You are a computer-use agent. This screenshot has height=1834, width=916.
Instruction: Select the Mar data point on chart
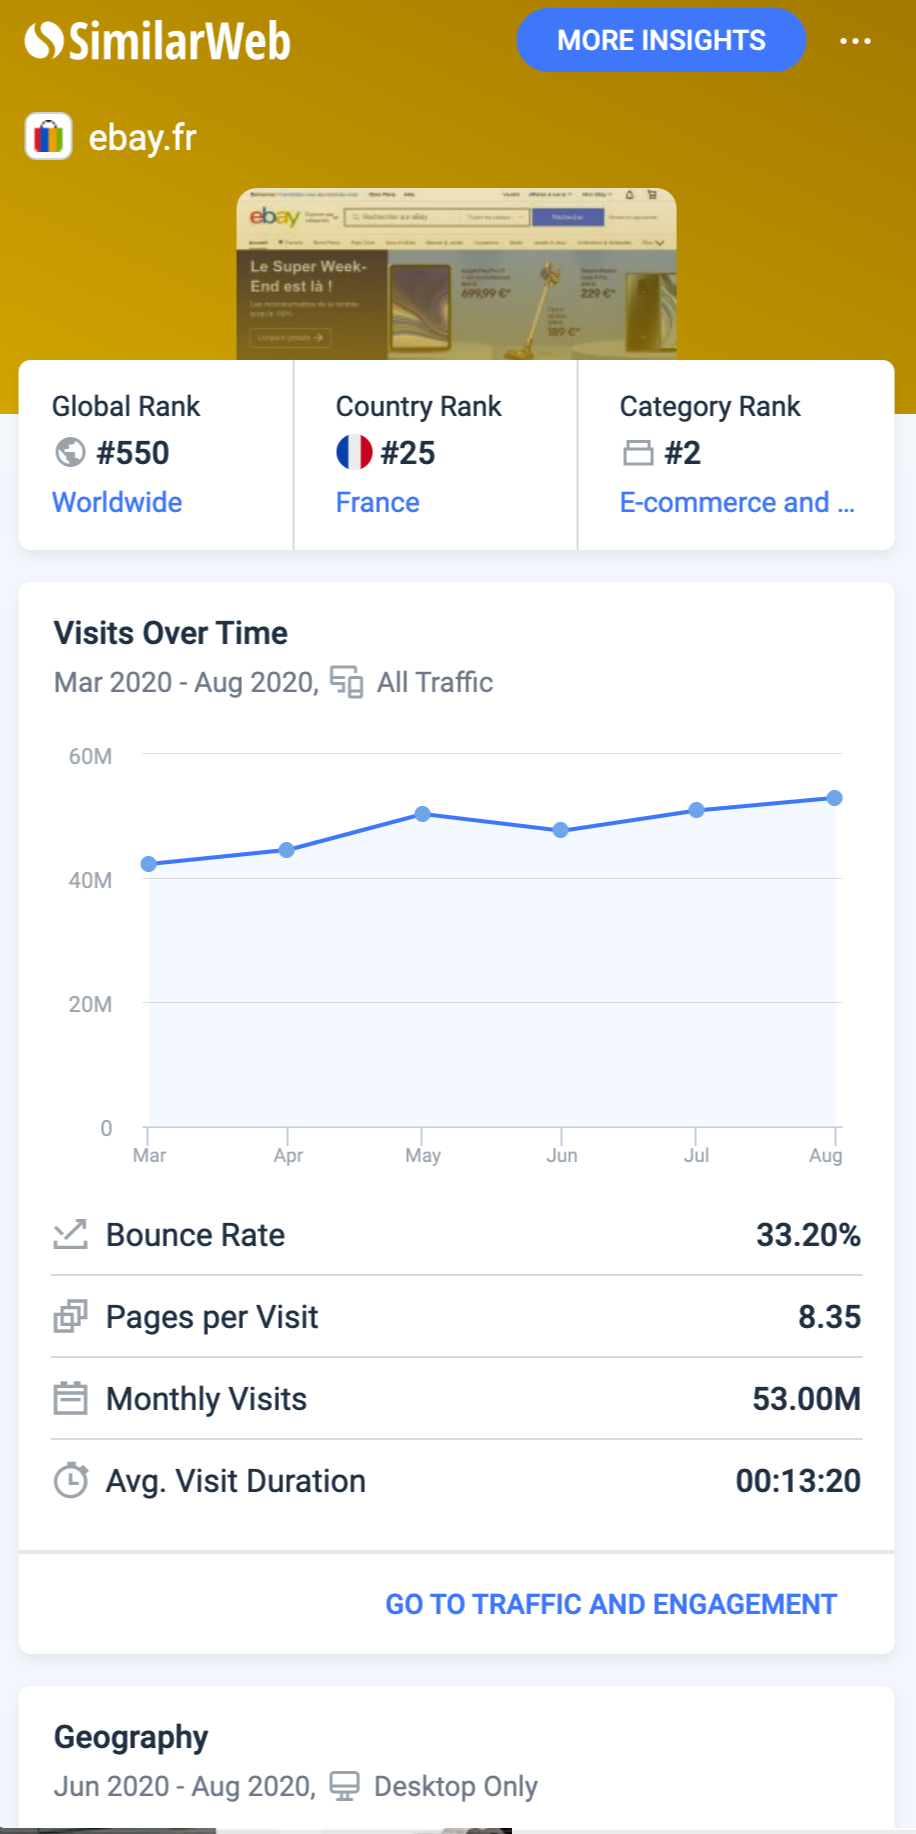[149, 864]
